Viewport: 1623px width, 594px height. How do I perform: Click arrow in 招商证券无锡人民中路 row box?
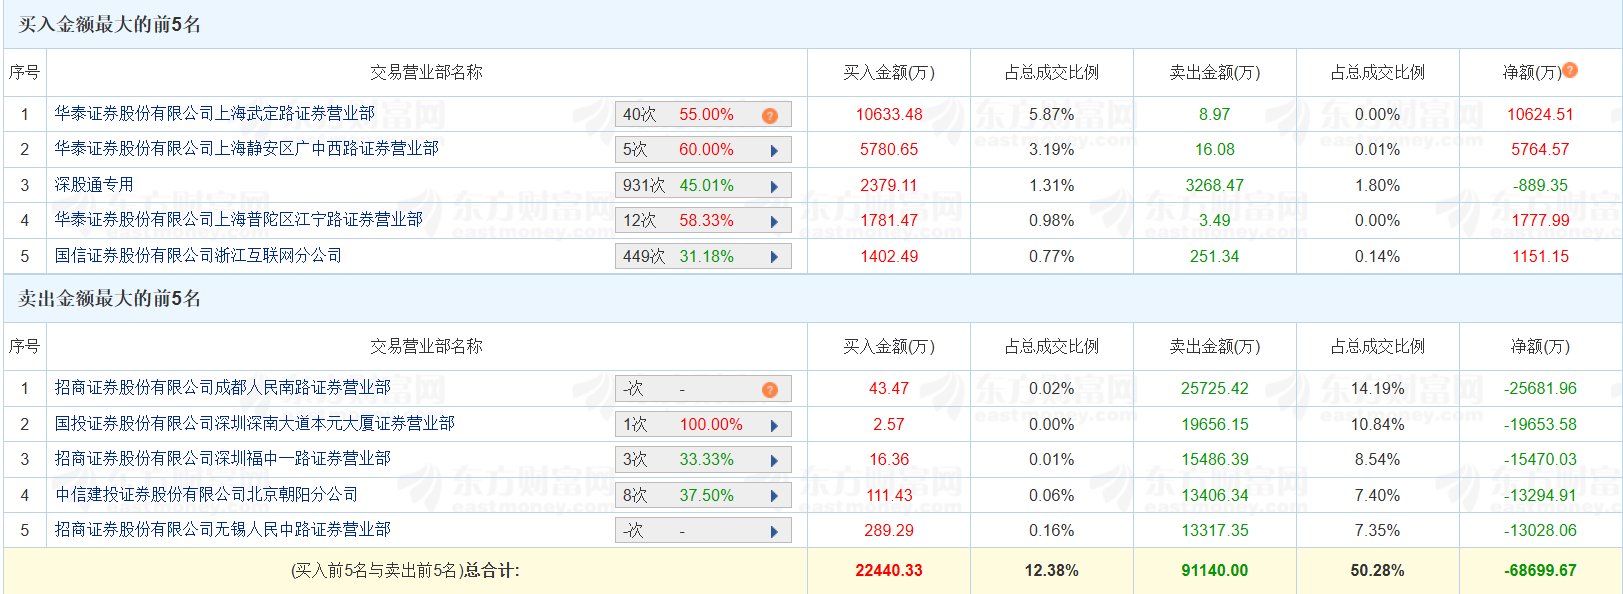(774, 532)
